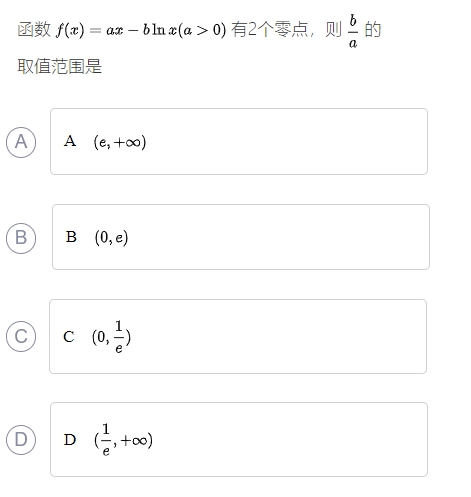
Task: Click the b/a fraction in the question
Action: (353, 31)
